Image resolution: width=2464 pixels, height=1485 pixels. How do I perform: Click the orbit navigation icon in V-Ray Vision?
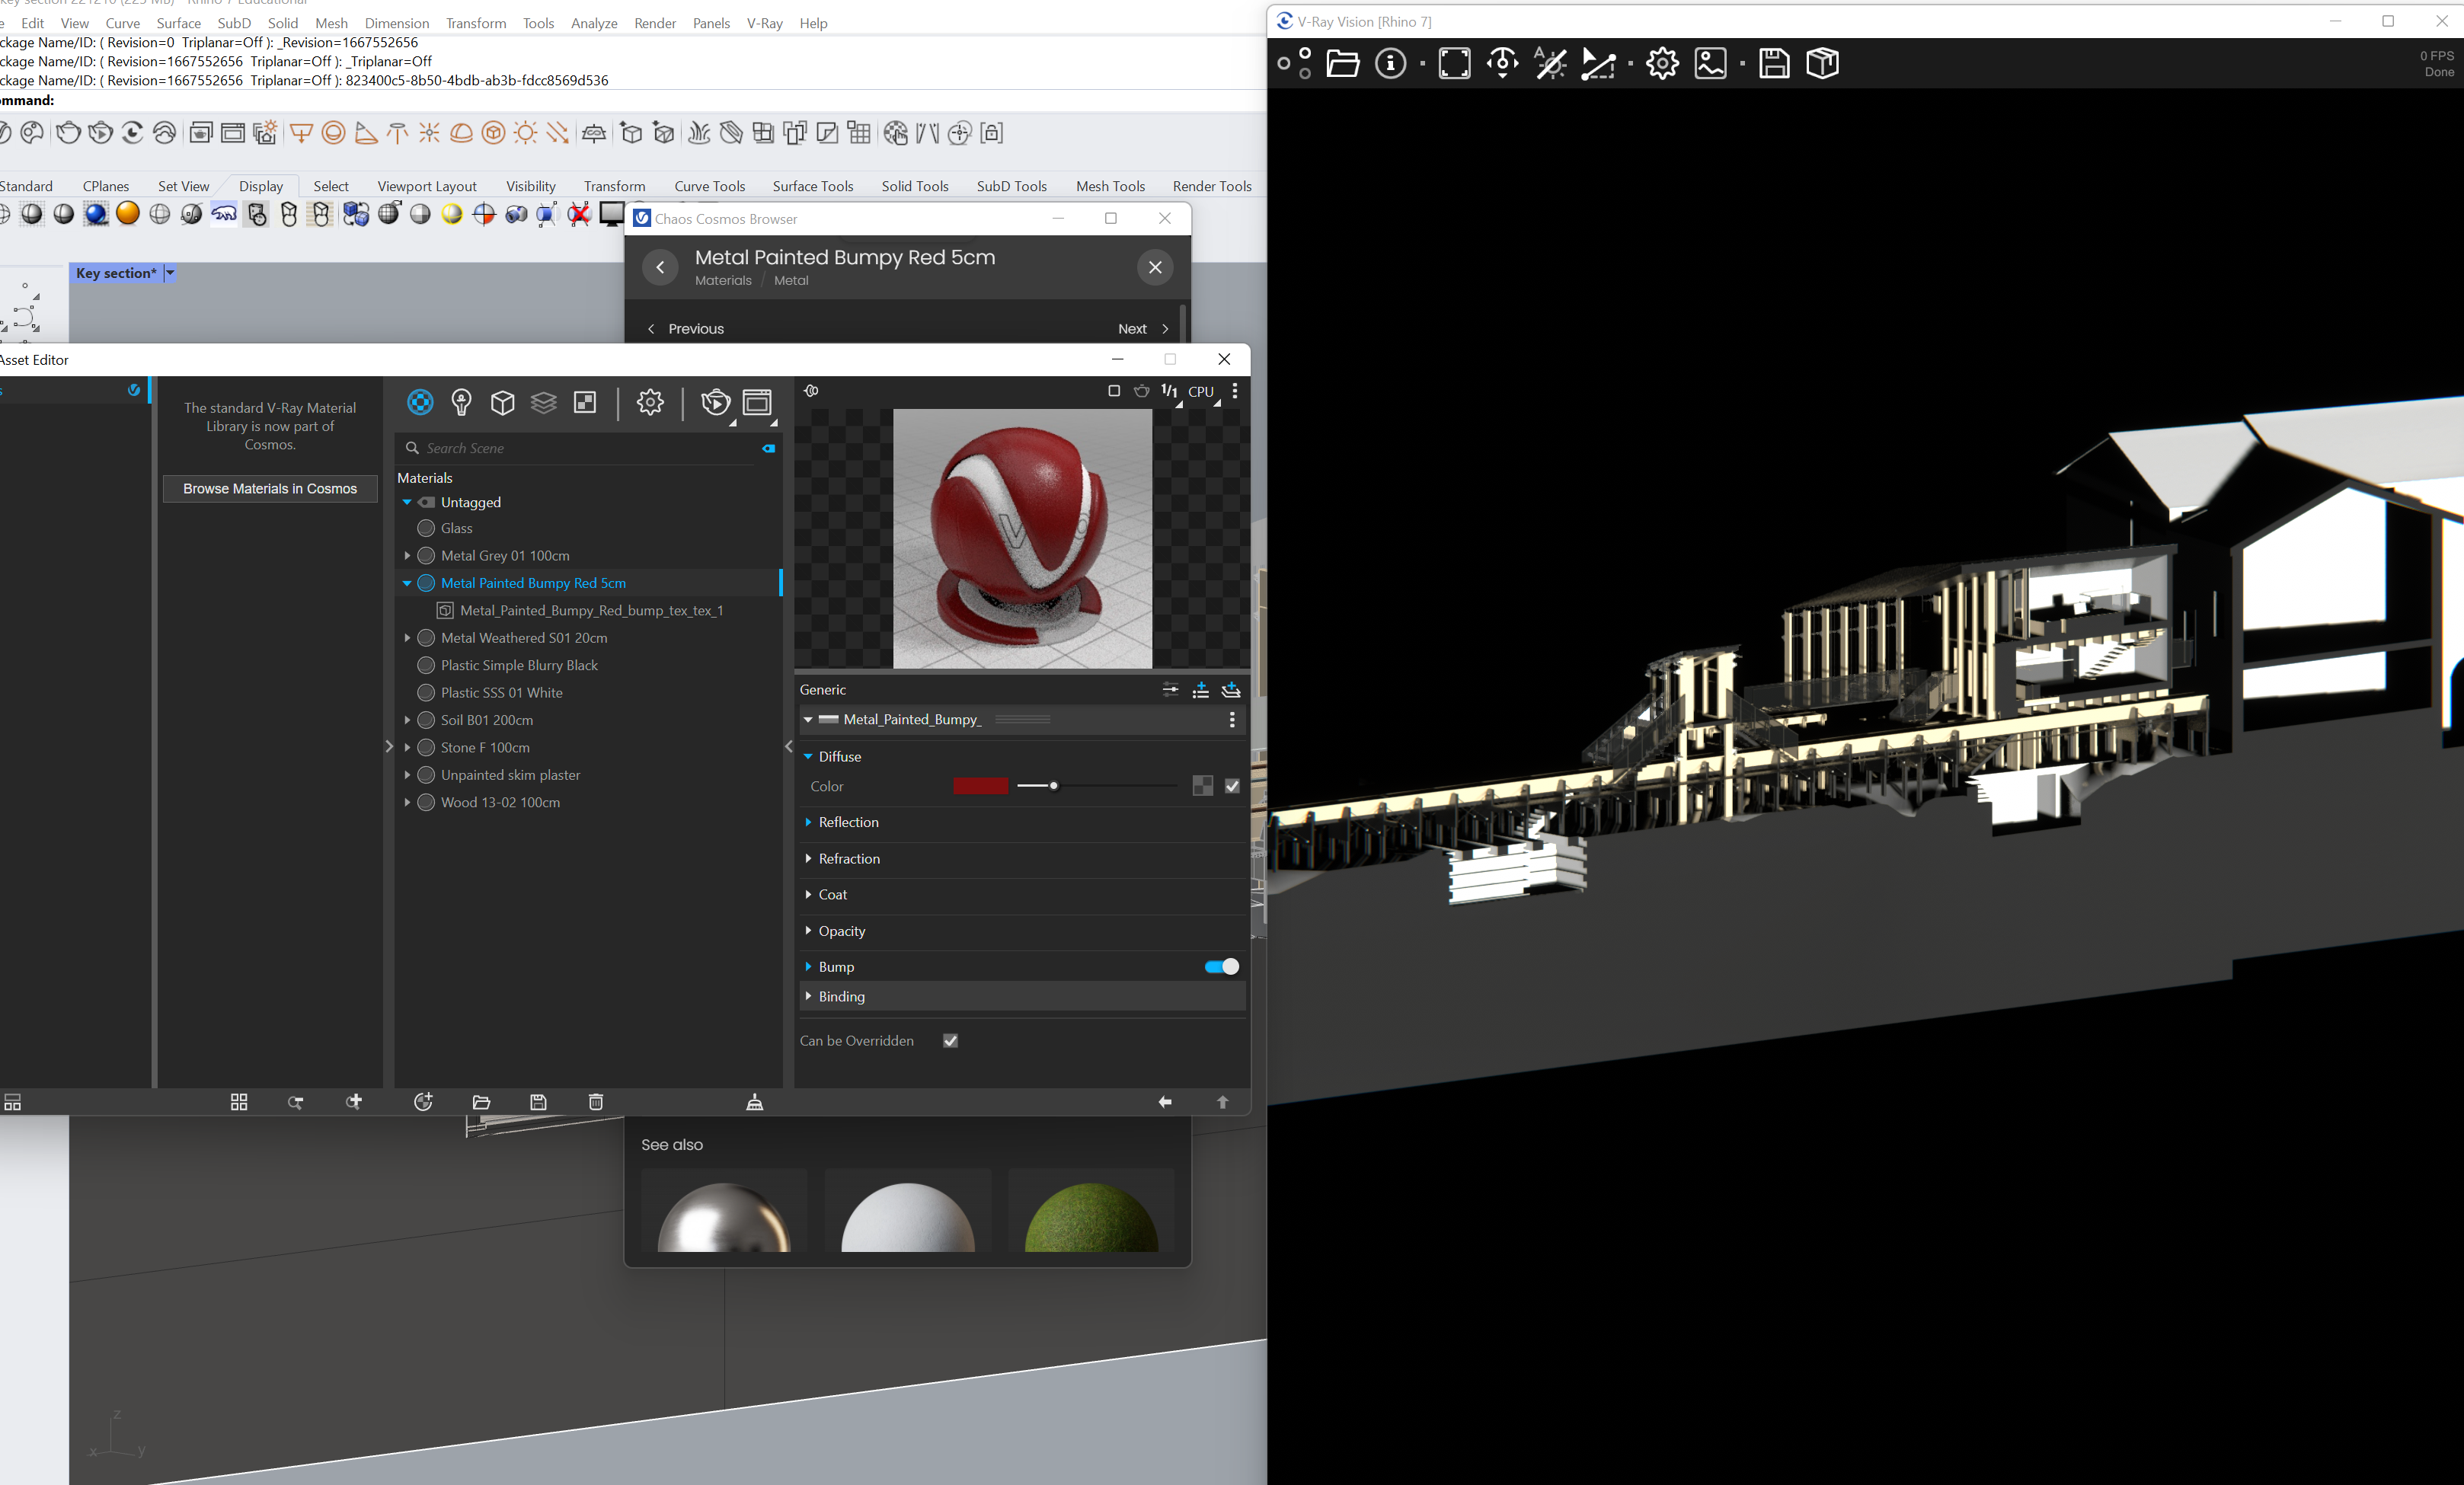tap(1502, 63)
